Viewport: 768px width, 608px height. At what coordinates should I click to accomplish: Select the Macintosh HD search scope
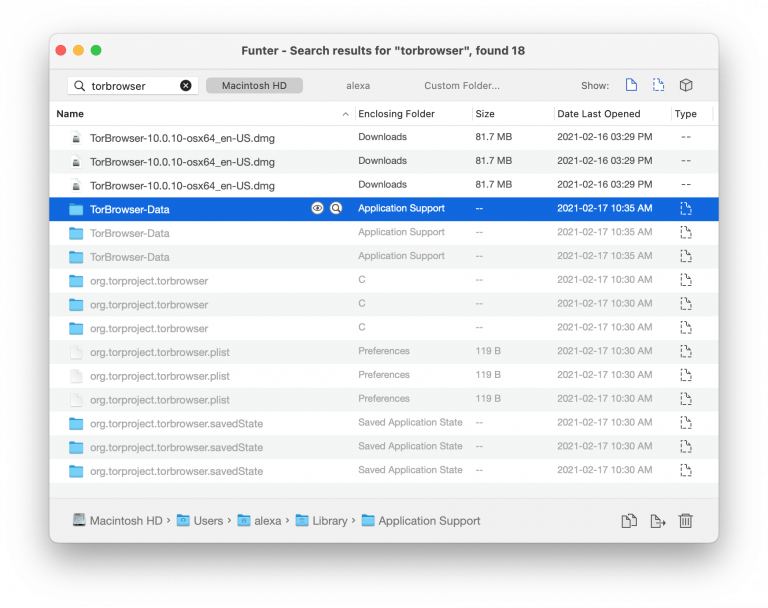[x=254, y=86]
